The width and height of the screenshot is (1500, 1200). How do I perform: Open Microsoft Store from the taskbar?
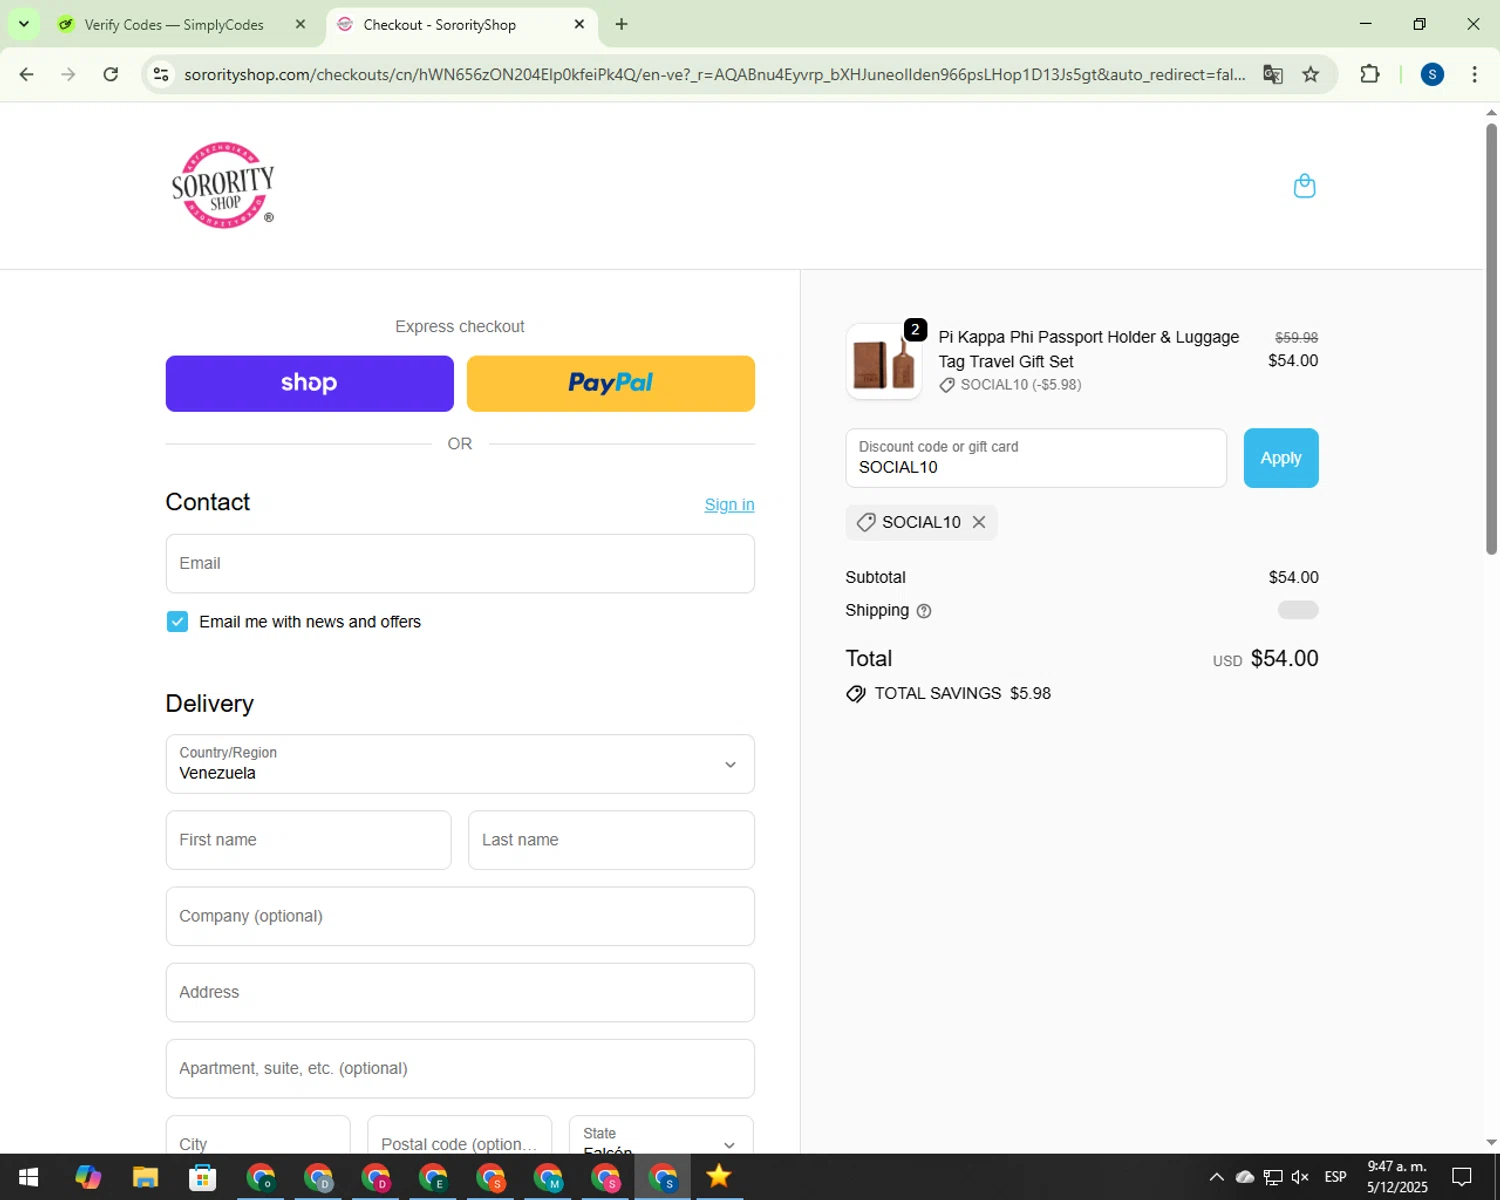pos(203,1177)
